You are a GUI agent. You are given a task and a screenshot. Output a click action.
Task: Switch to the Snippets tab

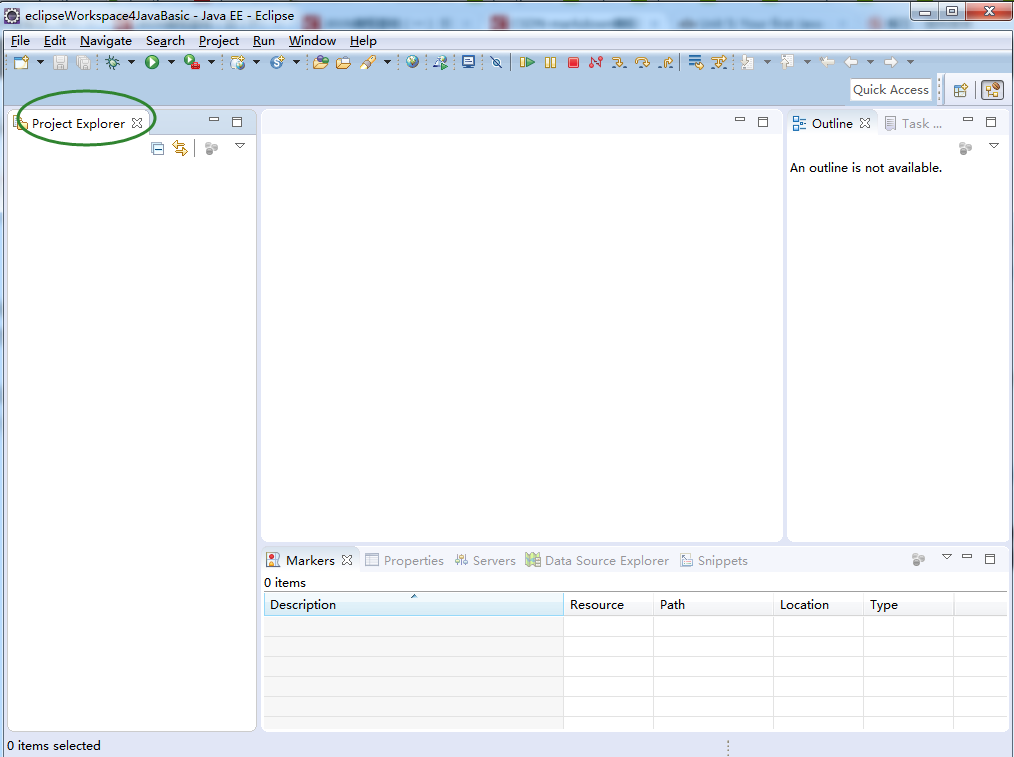[714, 560]
